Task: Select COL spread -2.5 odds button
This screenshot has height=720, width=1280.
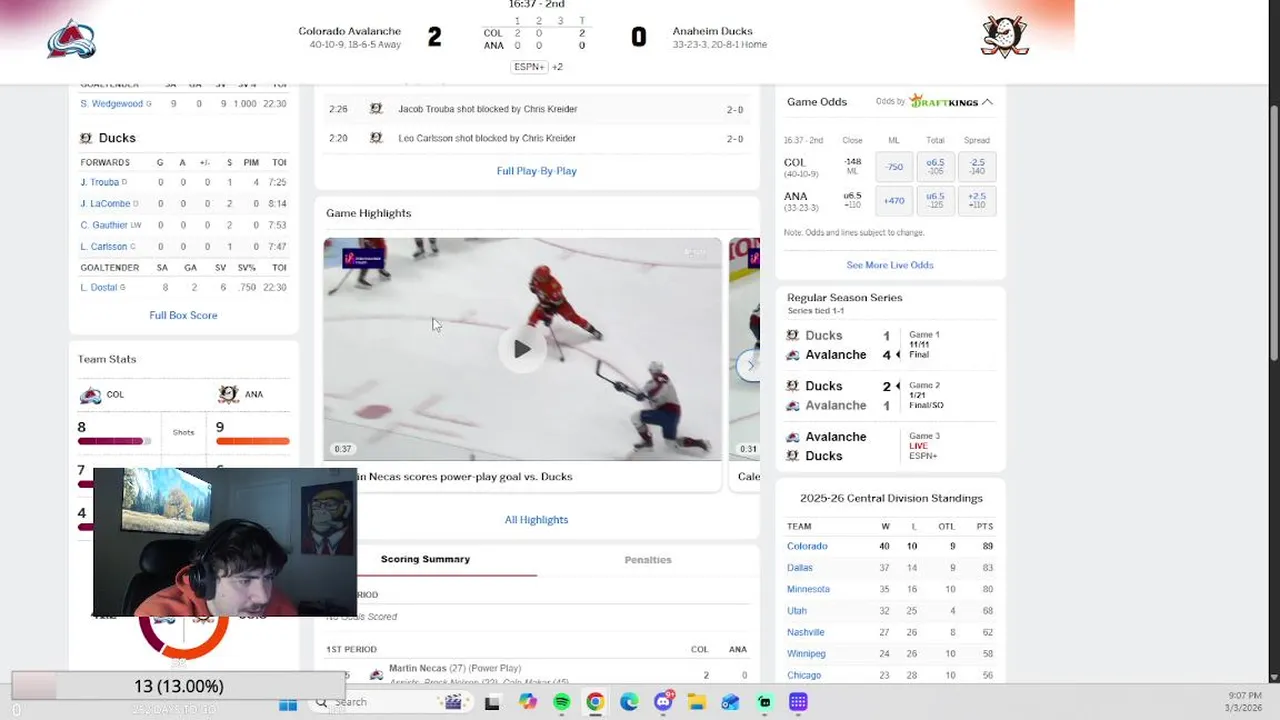Action: 977,167
